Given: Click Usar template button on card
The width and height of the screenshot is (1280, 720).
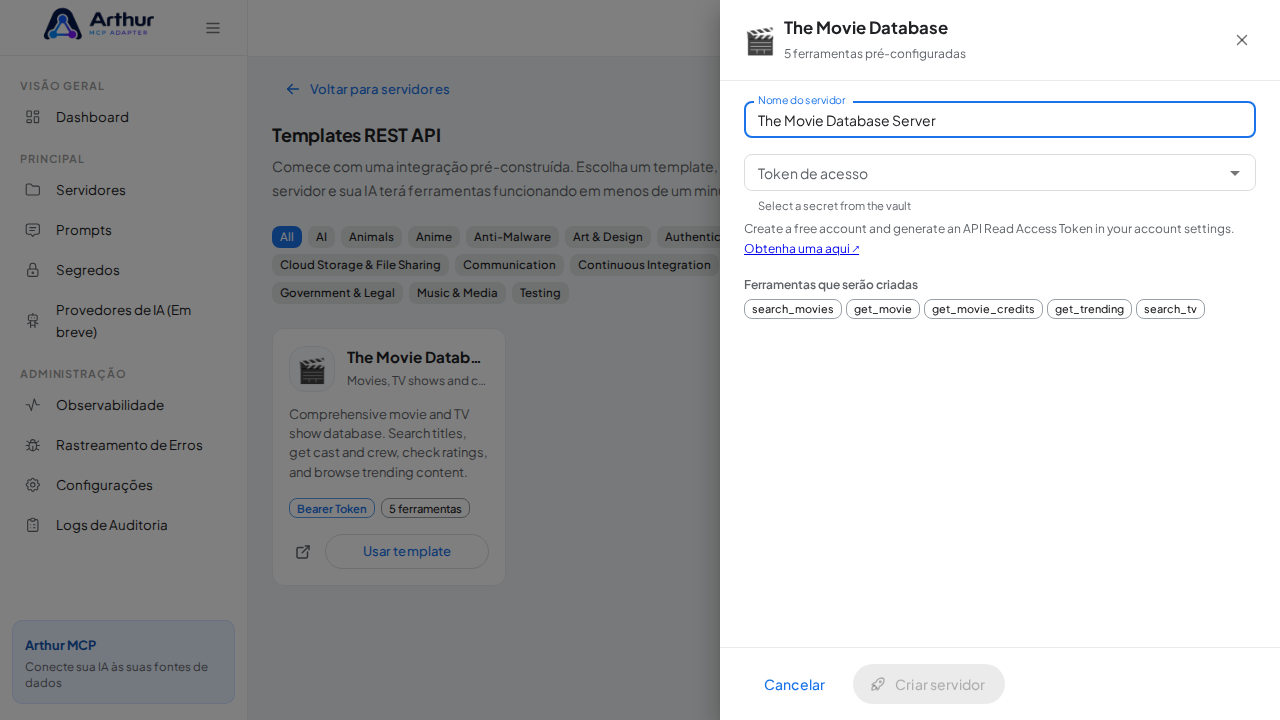Looking at the screenshot, I should [407, 551].
